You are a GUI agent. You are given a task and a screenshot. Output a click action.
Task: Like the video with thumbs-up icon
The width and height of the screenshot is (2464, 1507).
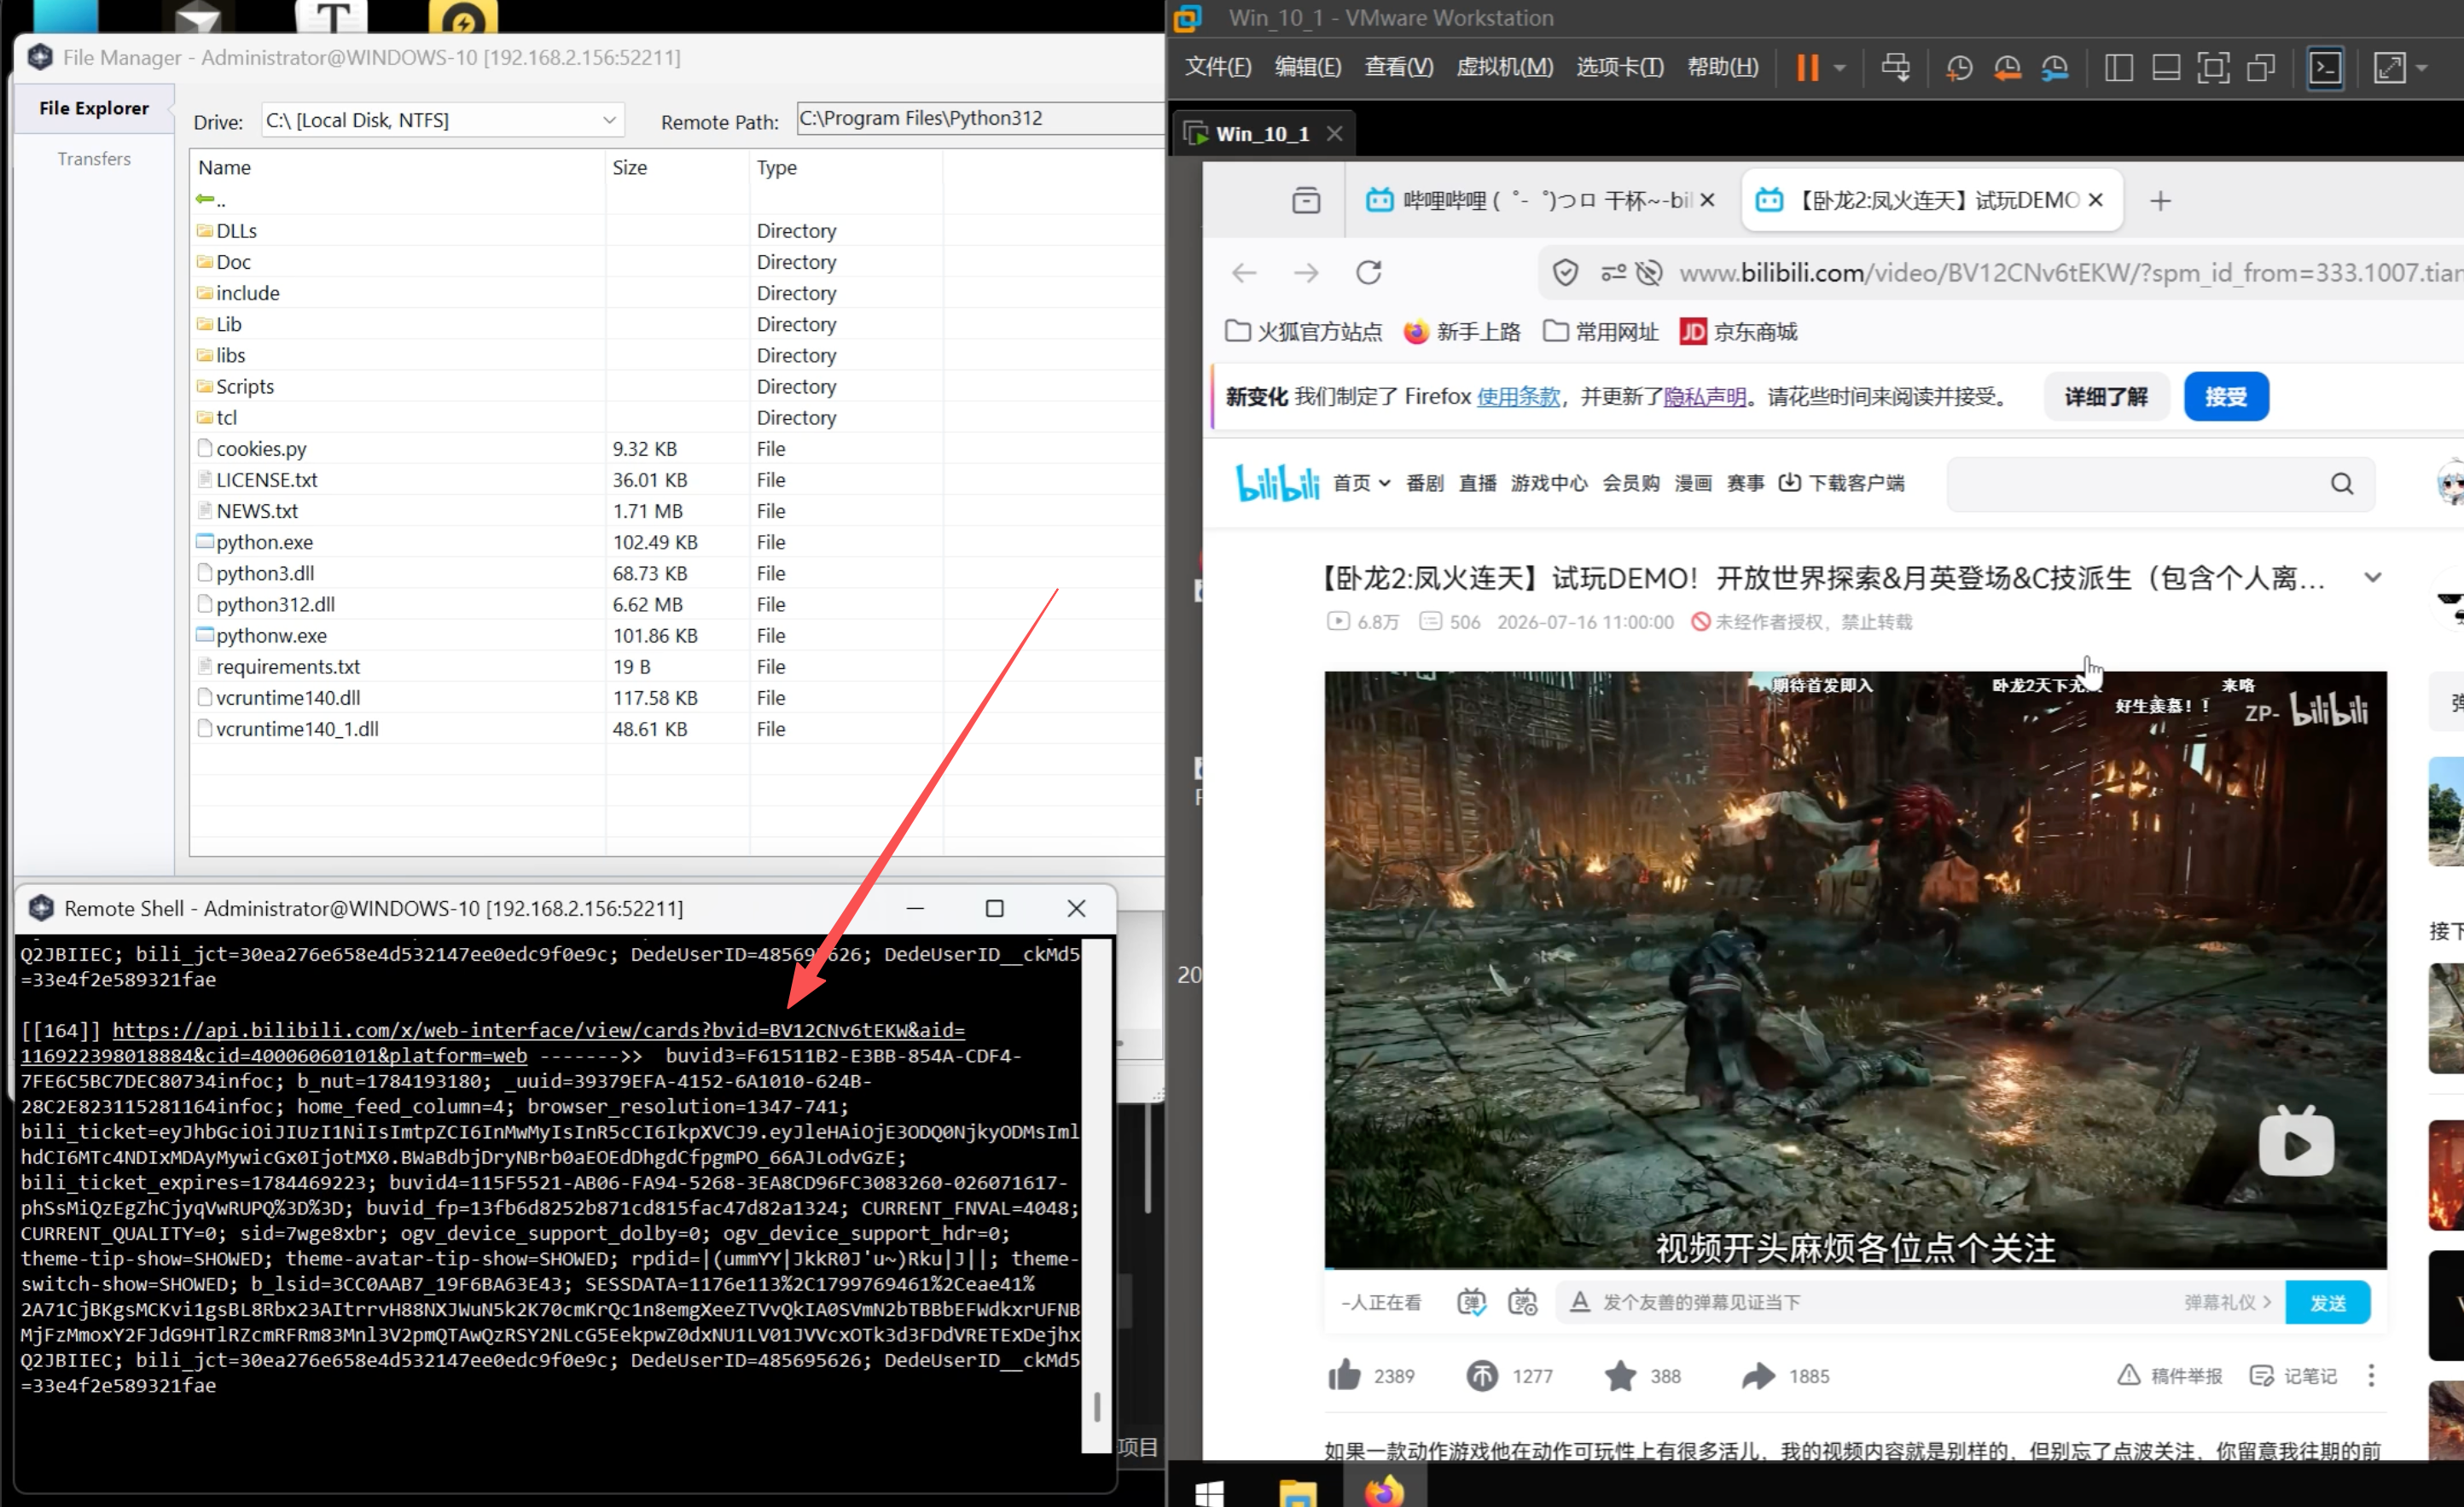click(1344, 1375)
